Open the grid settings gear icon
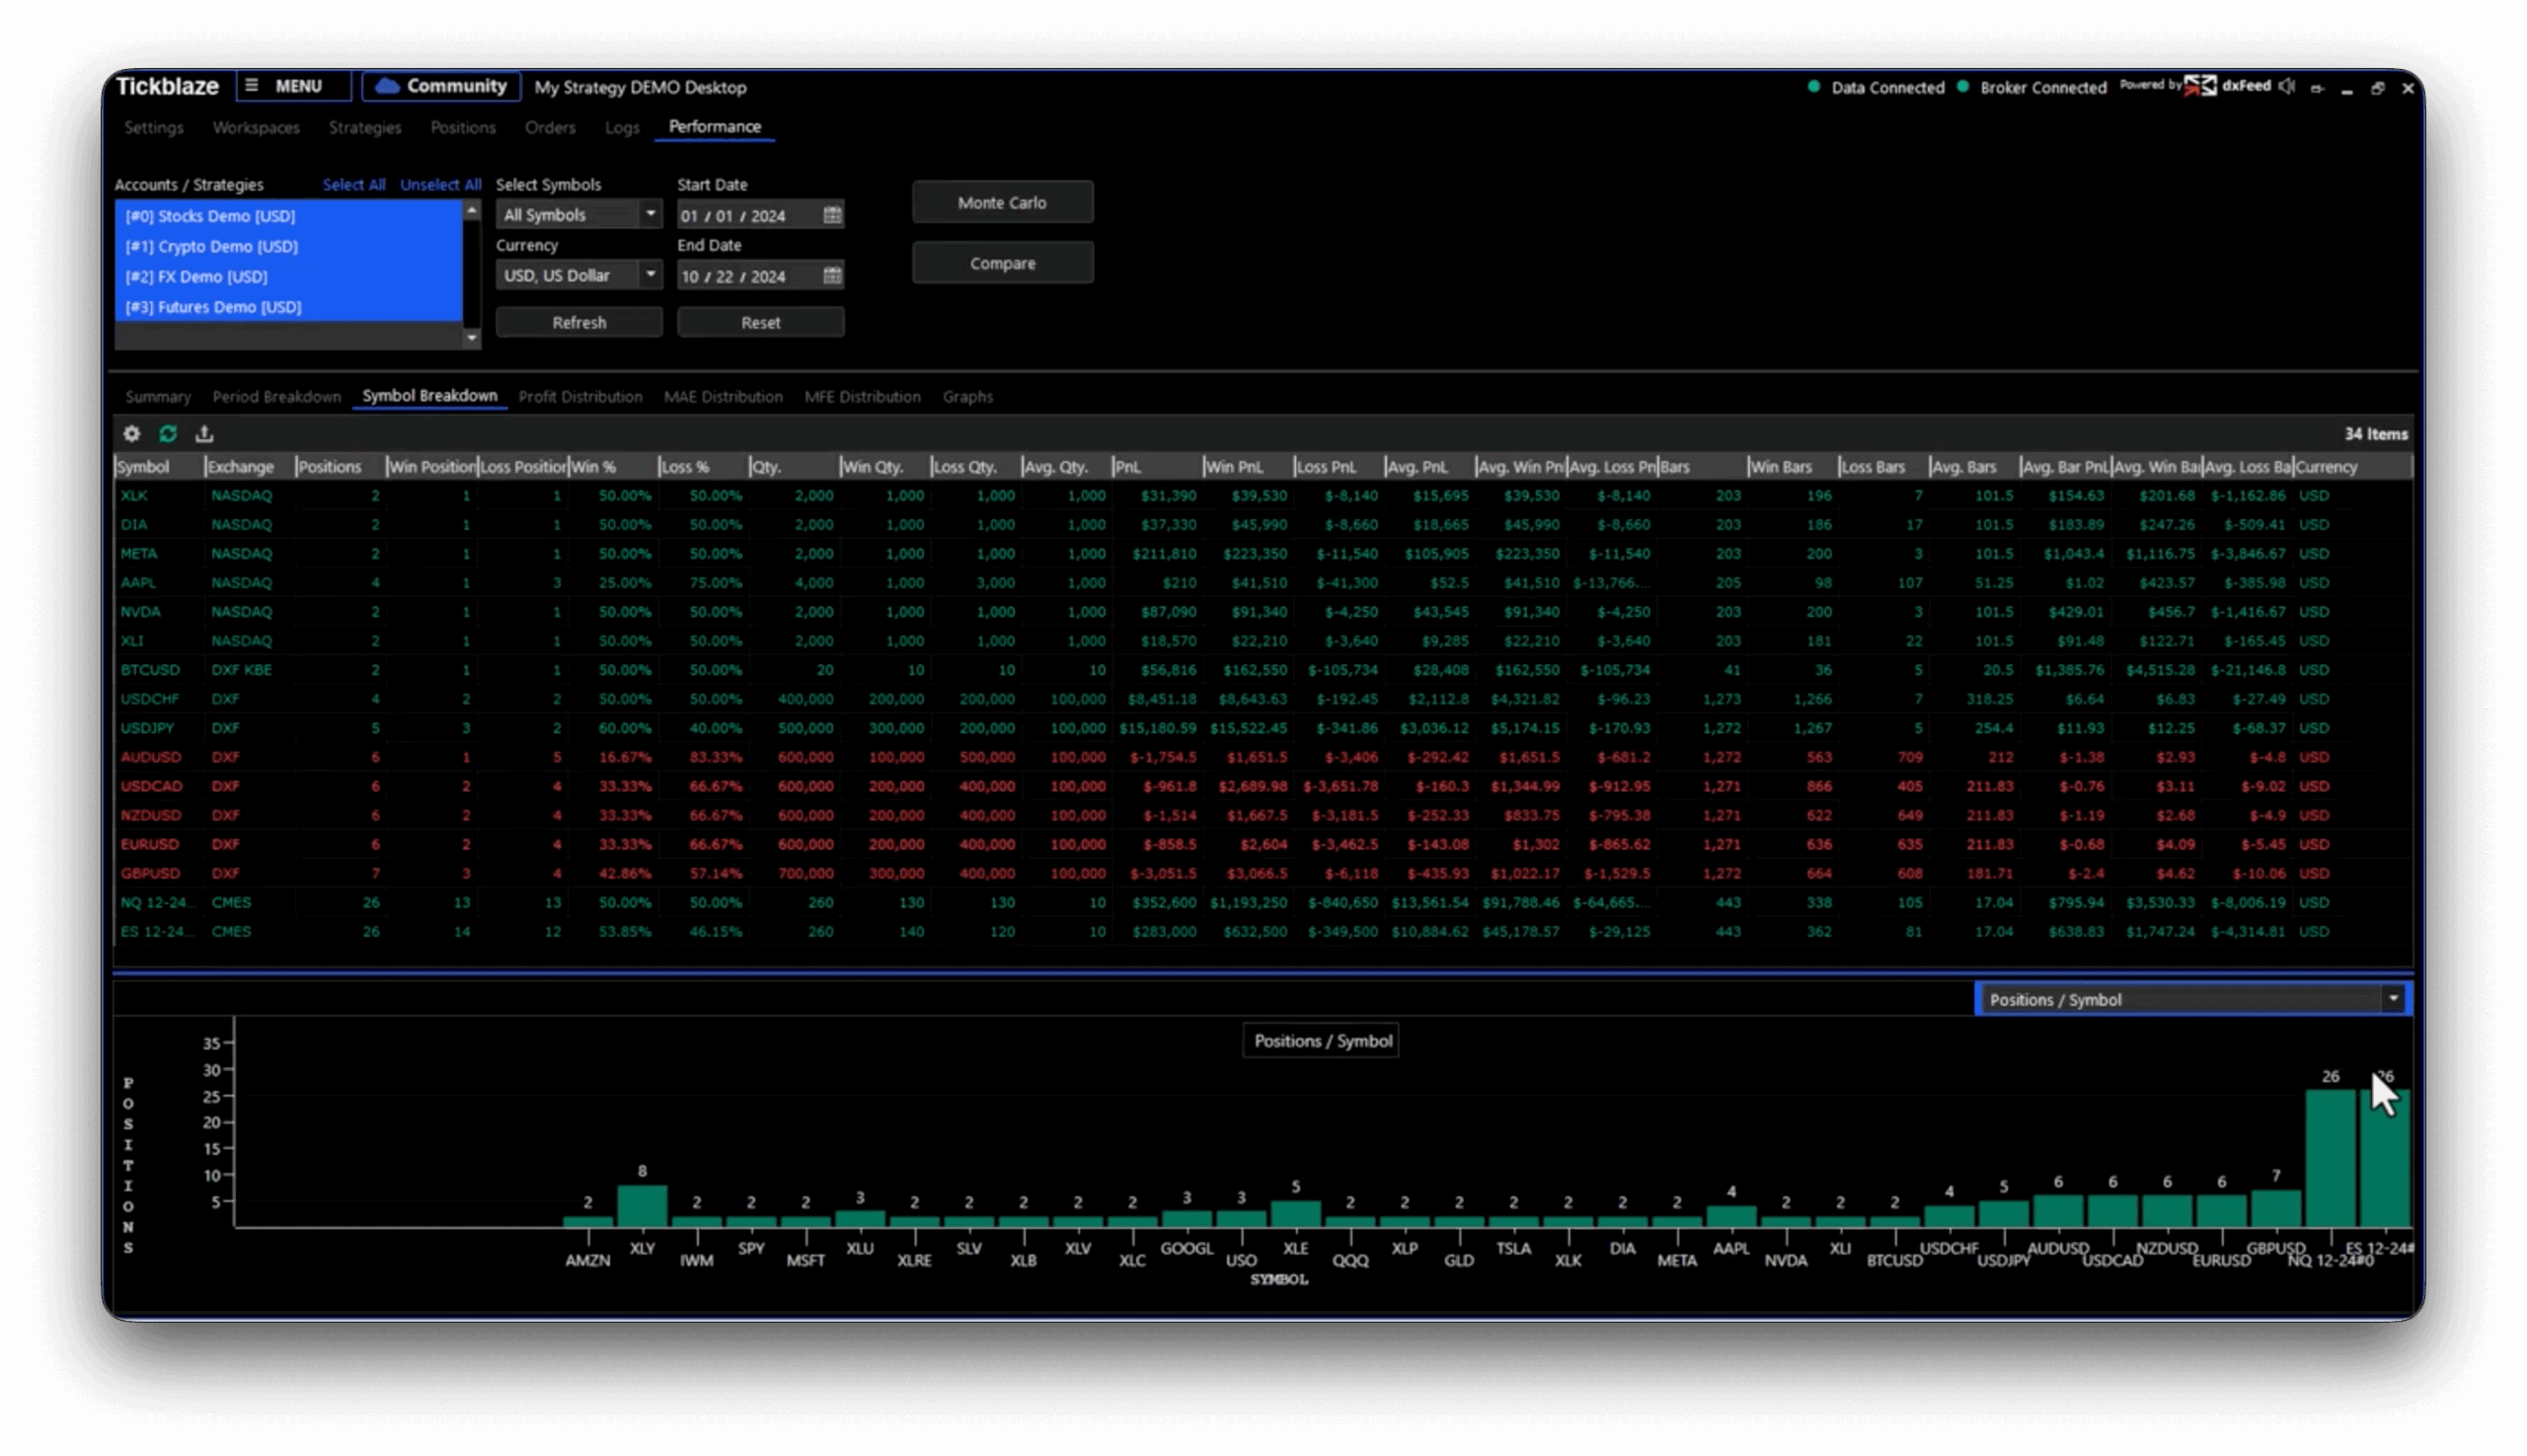This screenshot has width=2527, height=1456. click(131, 434)
